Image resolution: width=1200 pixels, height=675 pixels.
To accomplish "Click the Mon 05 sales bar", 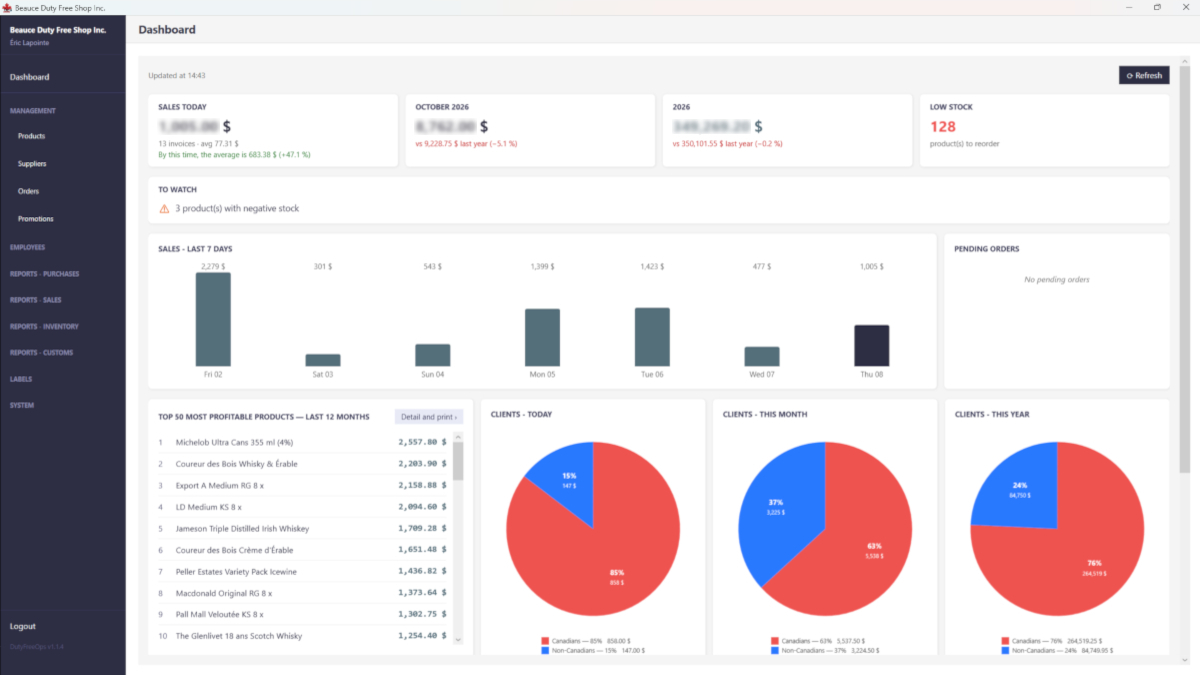I will [543, 337].
